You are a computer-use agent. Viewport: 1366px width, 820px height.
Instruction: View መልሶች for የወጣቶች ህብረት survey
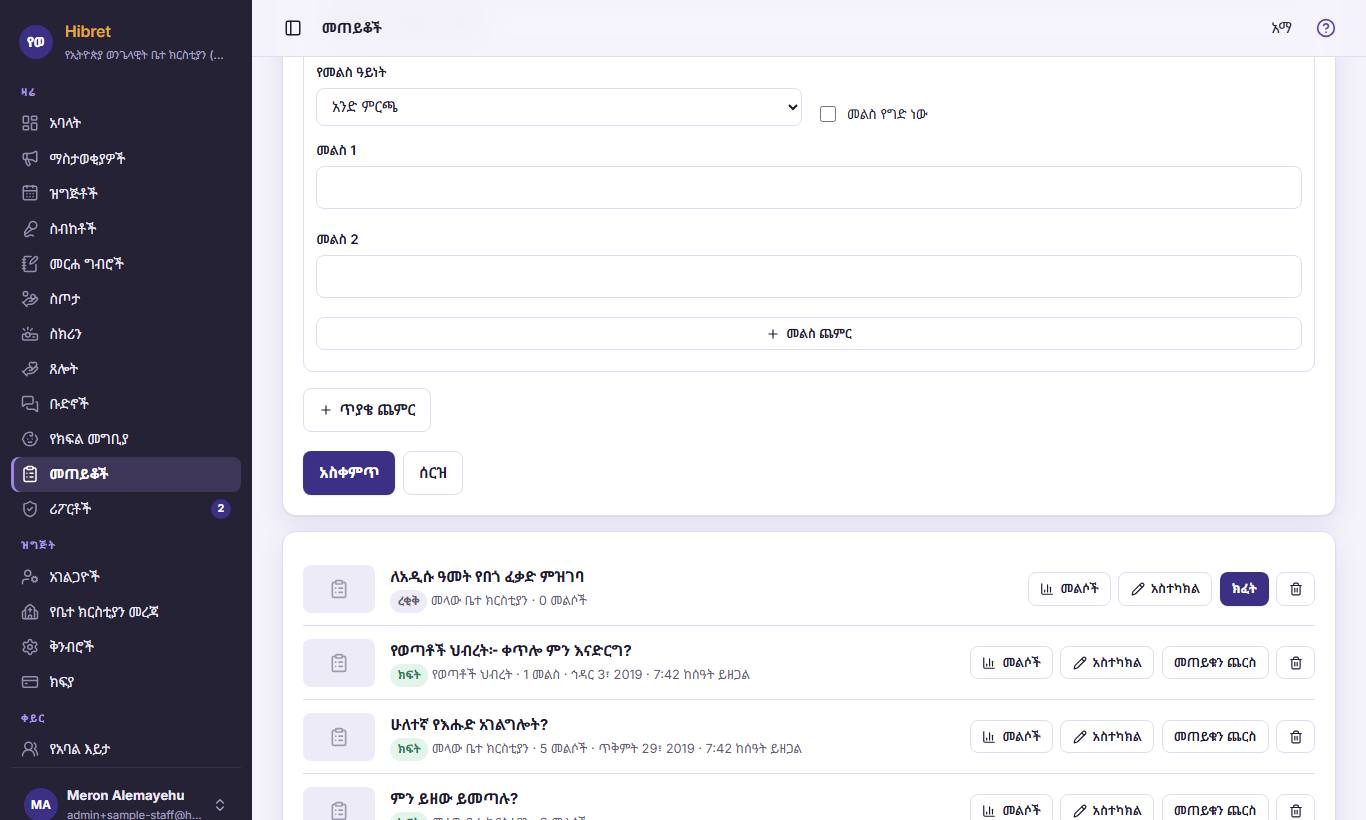1011,663
